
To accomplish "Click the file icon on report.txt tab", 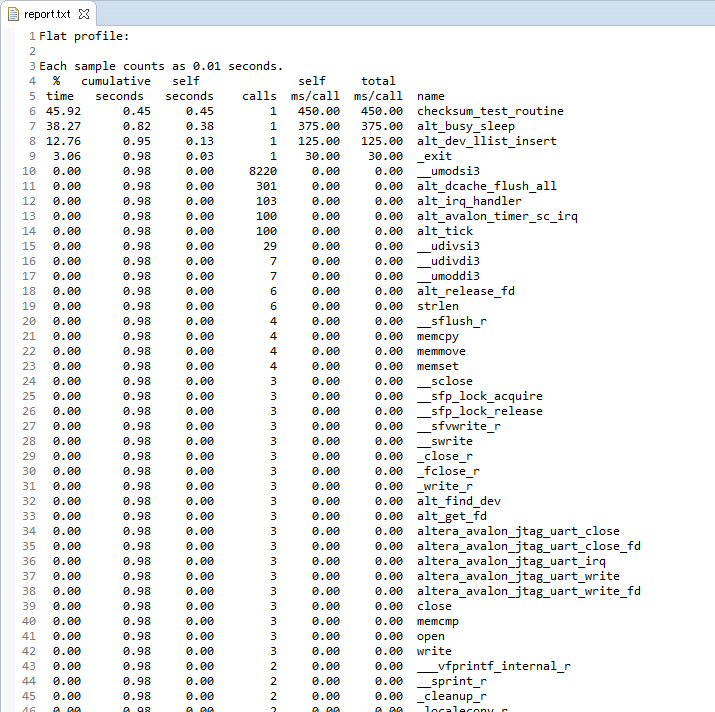I will tap(15, 15).
